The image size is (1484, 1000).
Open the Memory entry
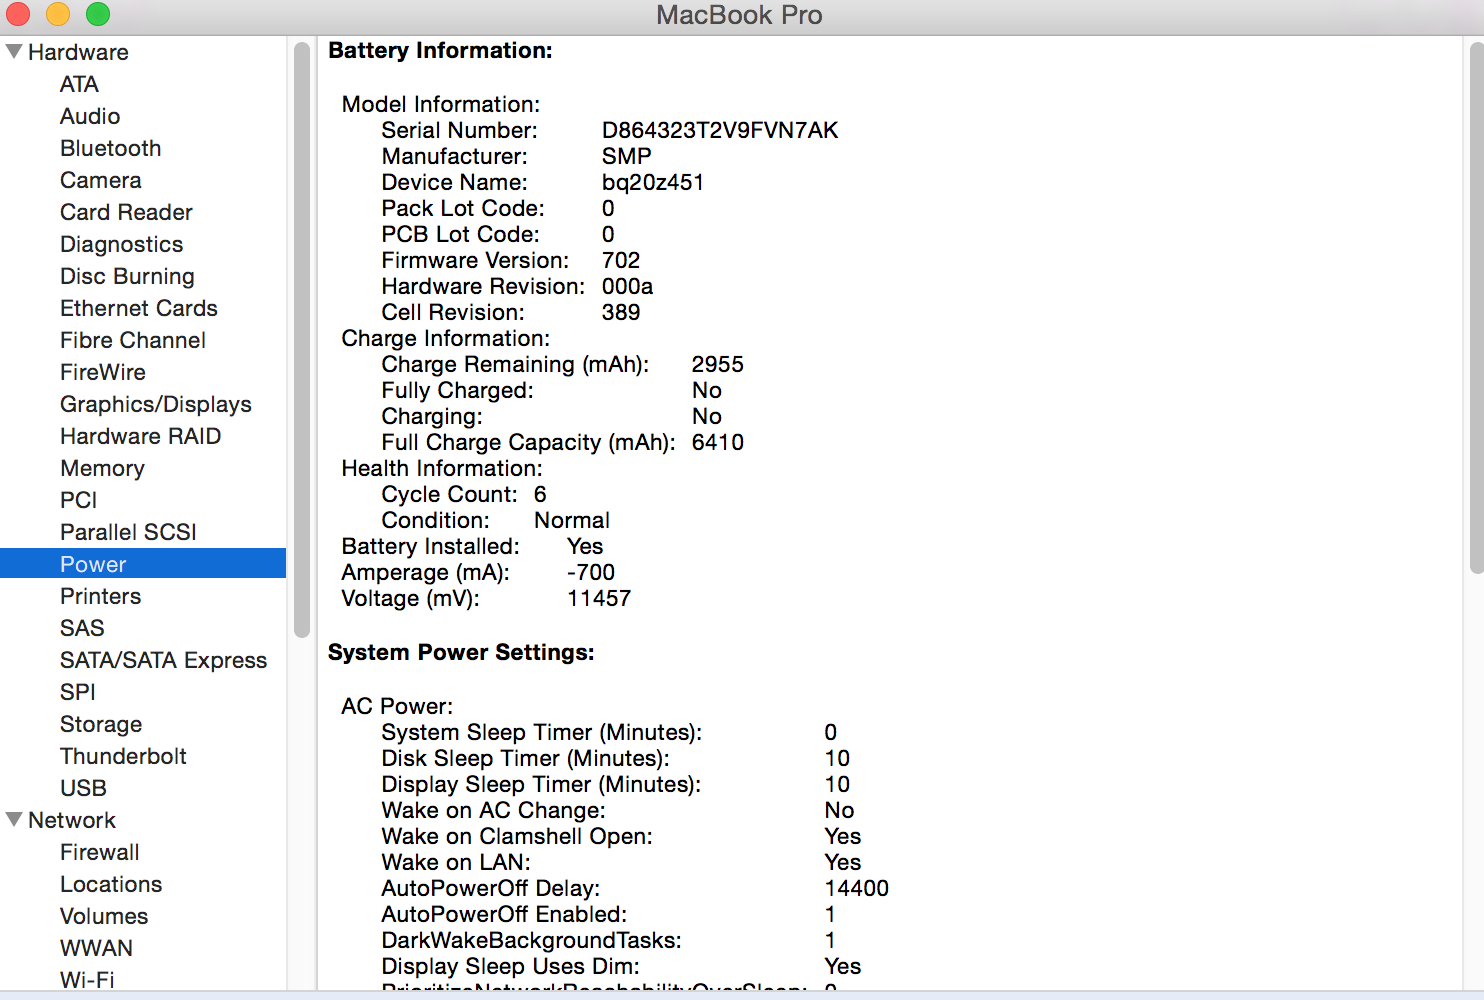(102, 468)
